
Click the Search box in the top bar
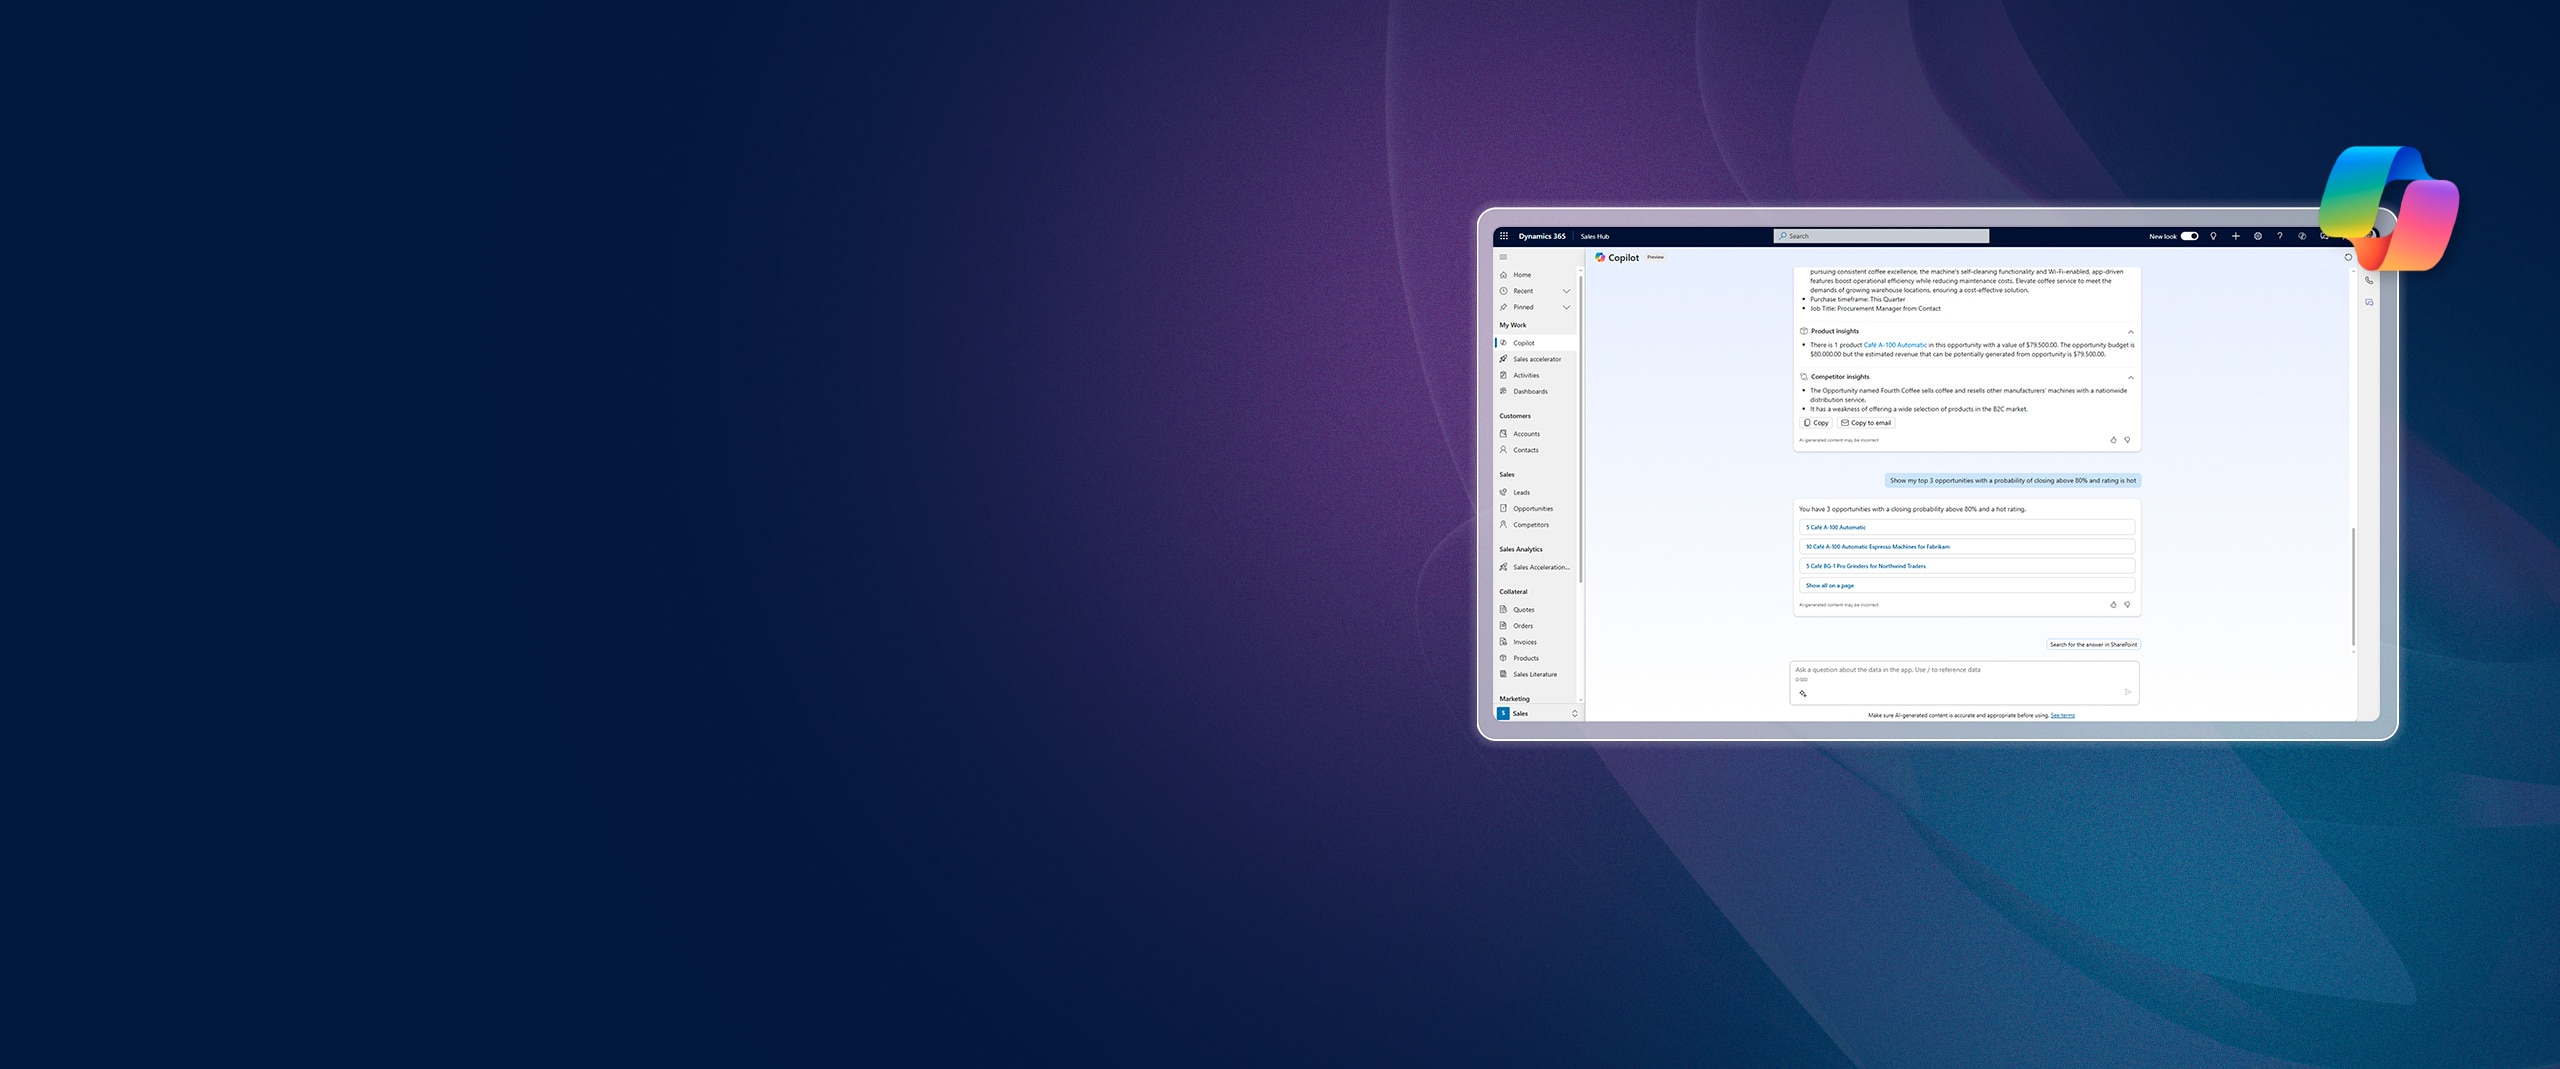1880,236
